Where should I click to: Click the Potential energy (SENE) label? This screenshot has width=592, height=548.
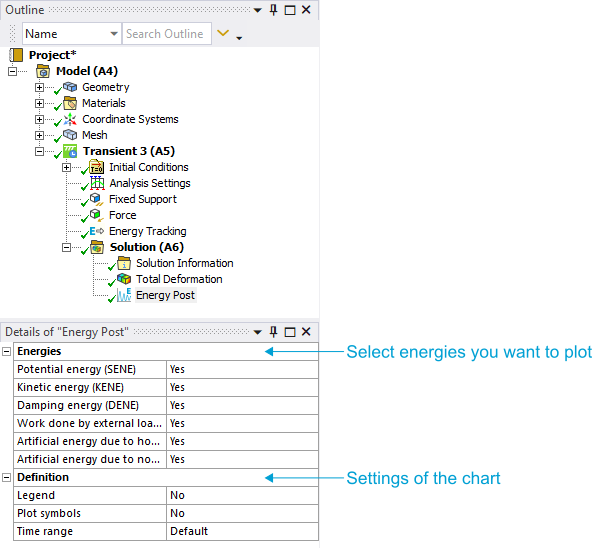pyautogui.click(x=76, y=369)
